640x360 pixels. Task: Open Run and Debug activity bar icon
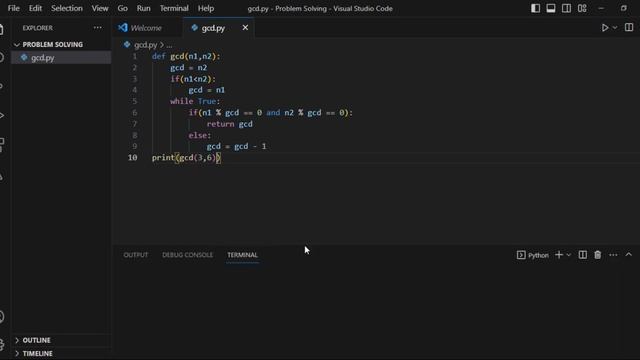point(2,116)
